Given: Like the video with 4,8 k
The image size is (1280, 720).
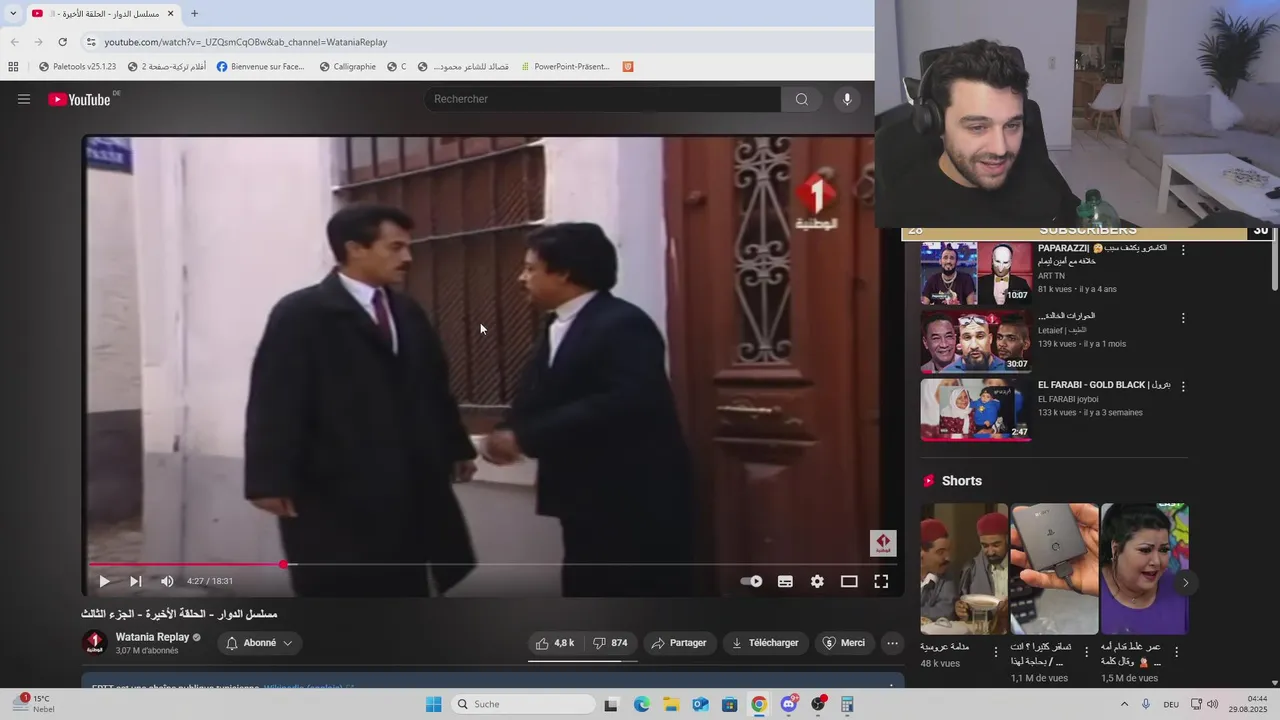Looking at the screenshot, I should click(x=555, y=643).
